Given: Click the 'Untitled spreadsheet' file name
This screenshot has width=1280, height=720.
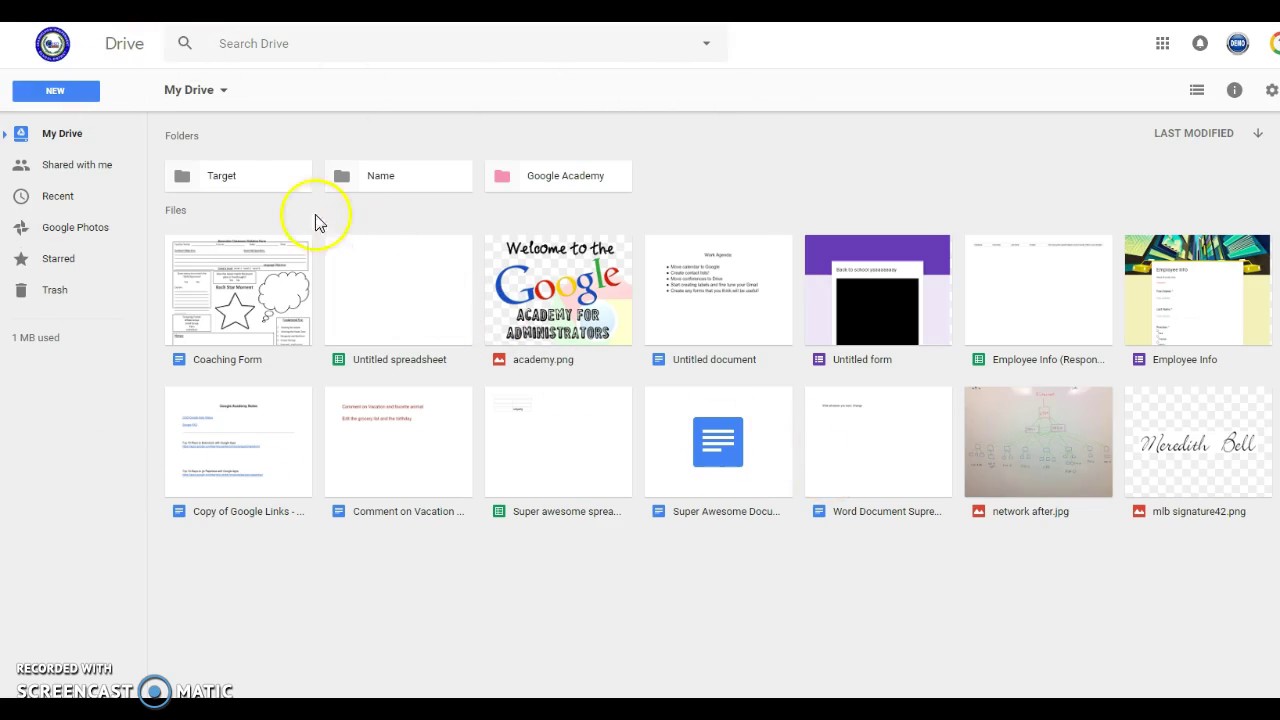Looking at the screenshot, I should (x=400, y=359).
